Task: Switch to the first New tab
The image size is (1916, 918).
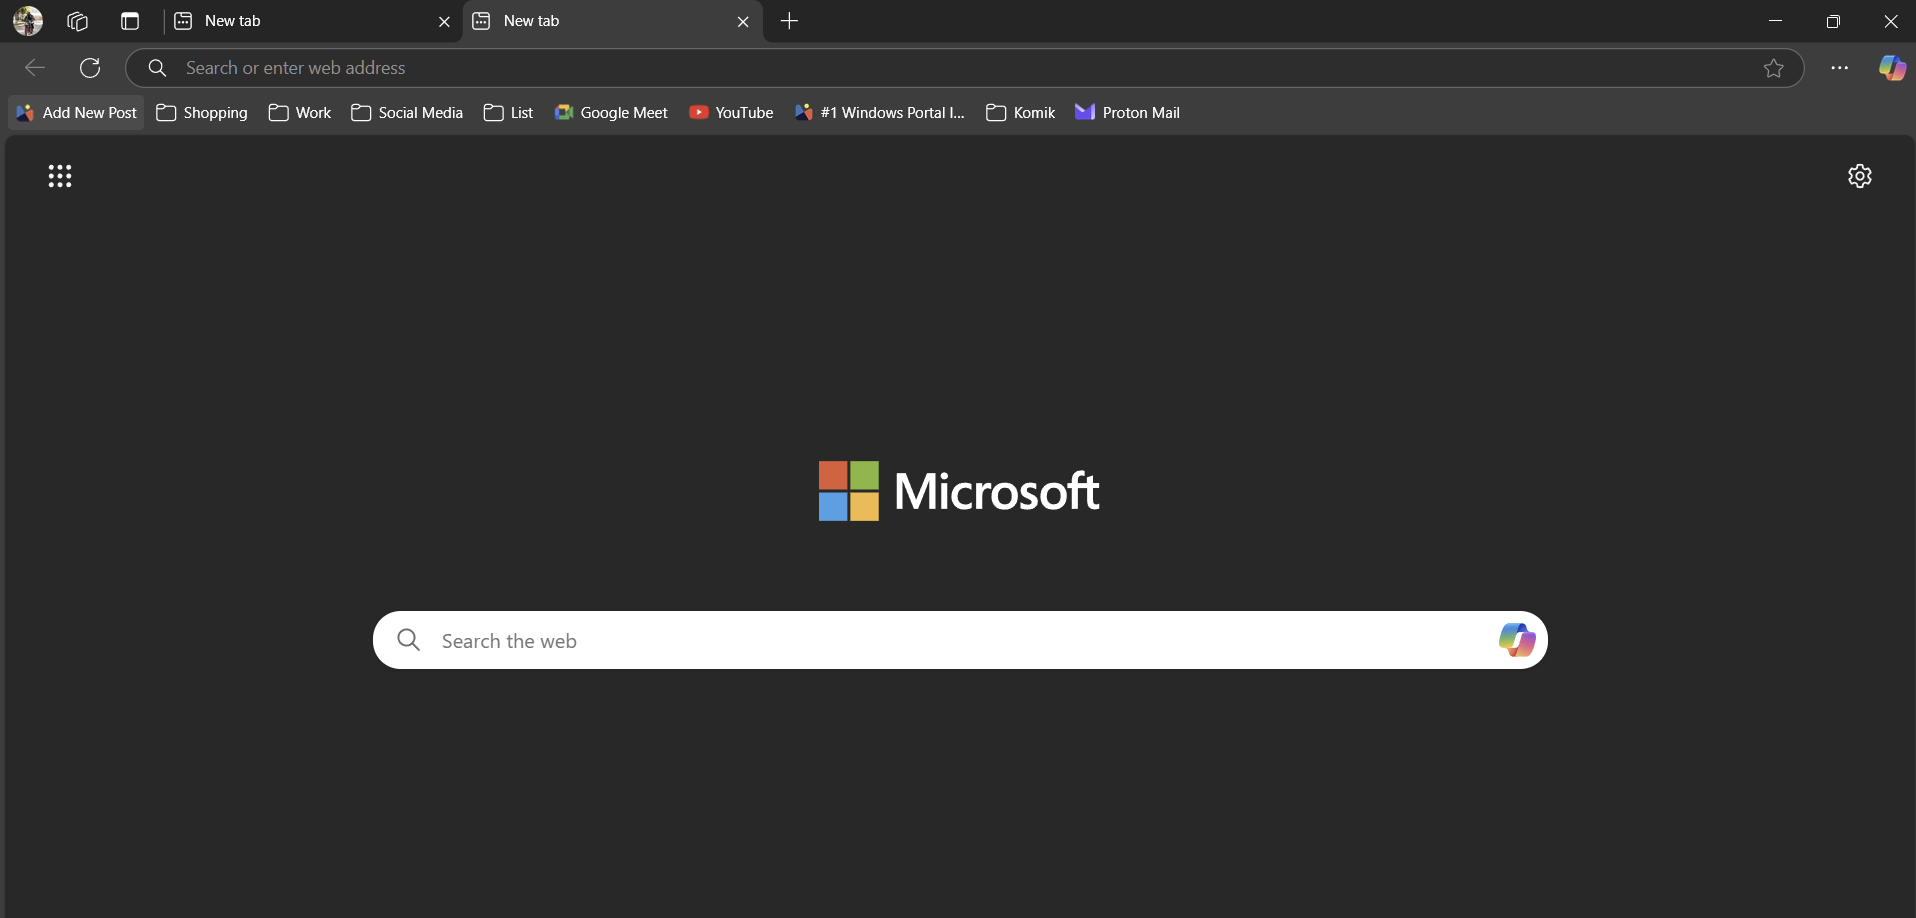Action: [x=312, y=21]
